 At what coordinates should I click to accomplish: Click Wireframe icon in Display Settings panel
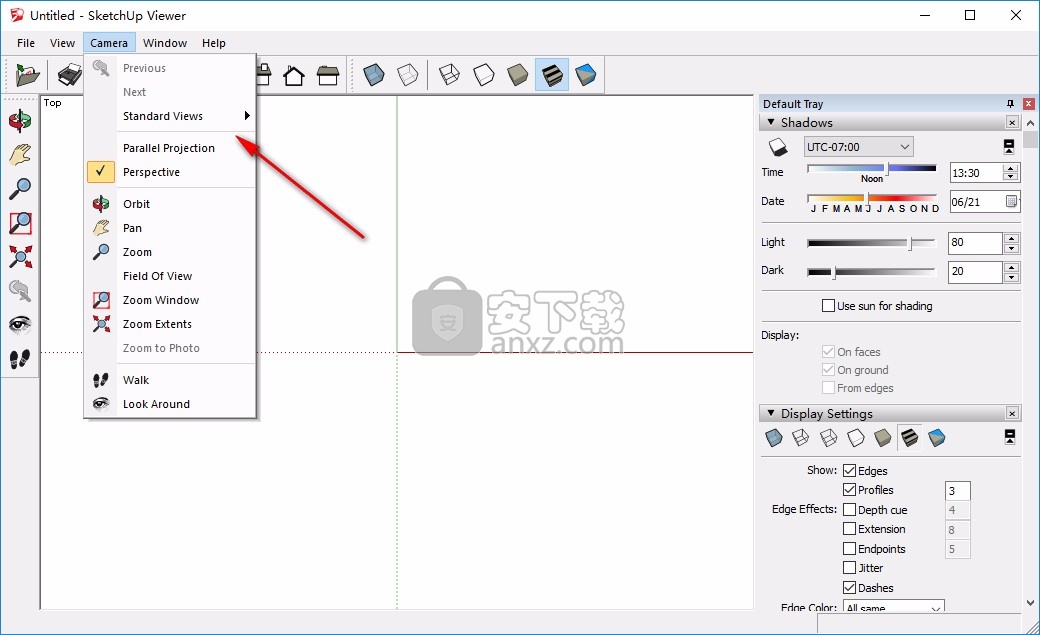coord(828,438)
